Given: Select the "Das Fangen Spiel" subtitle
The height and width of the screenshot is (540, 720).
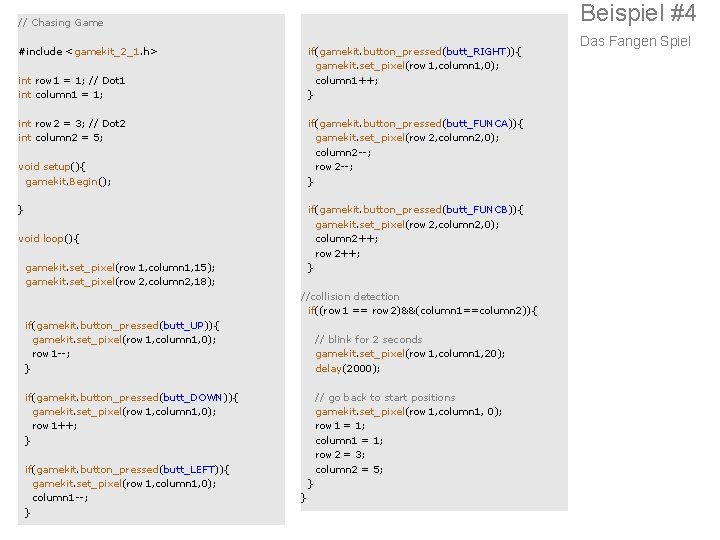Looking at the screenshot, I should [635, 41].
